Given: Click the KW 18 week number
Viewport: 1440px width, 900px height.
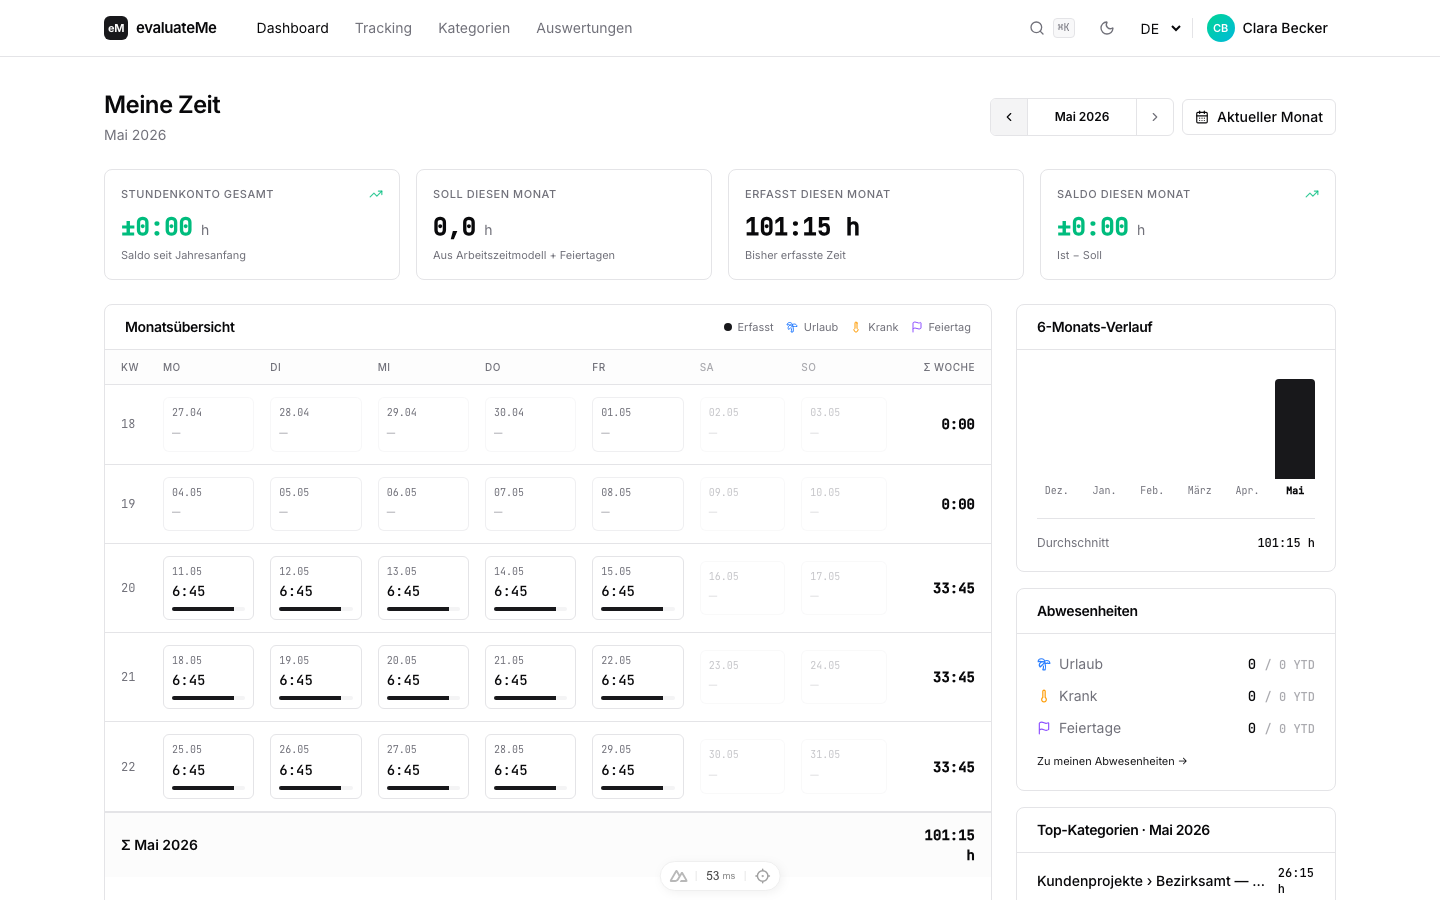Looking at the screenshot, I should click(128, 424).
